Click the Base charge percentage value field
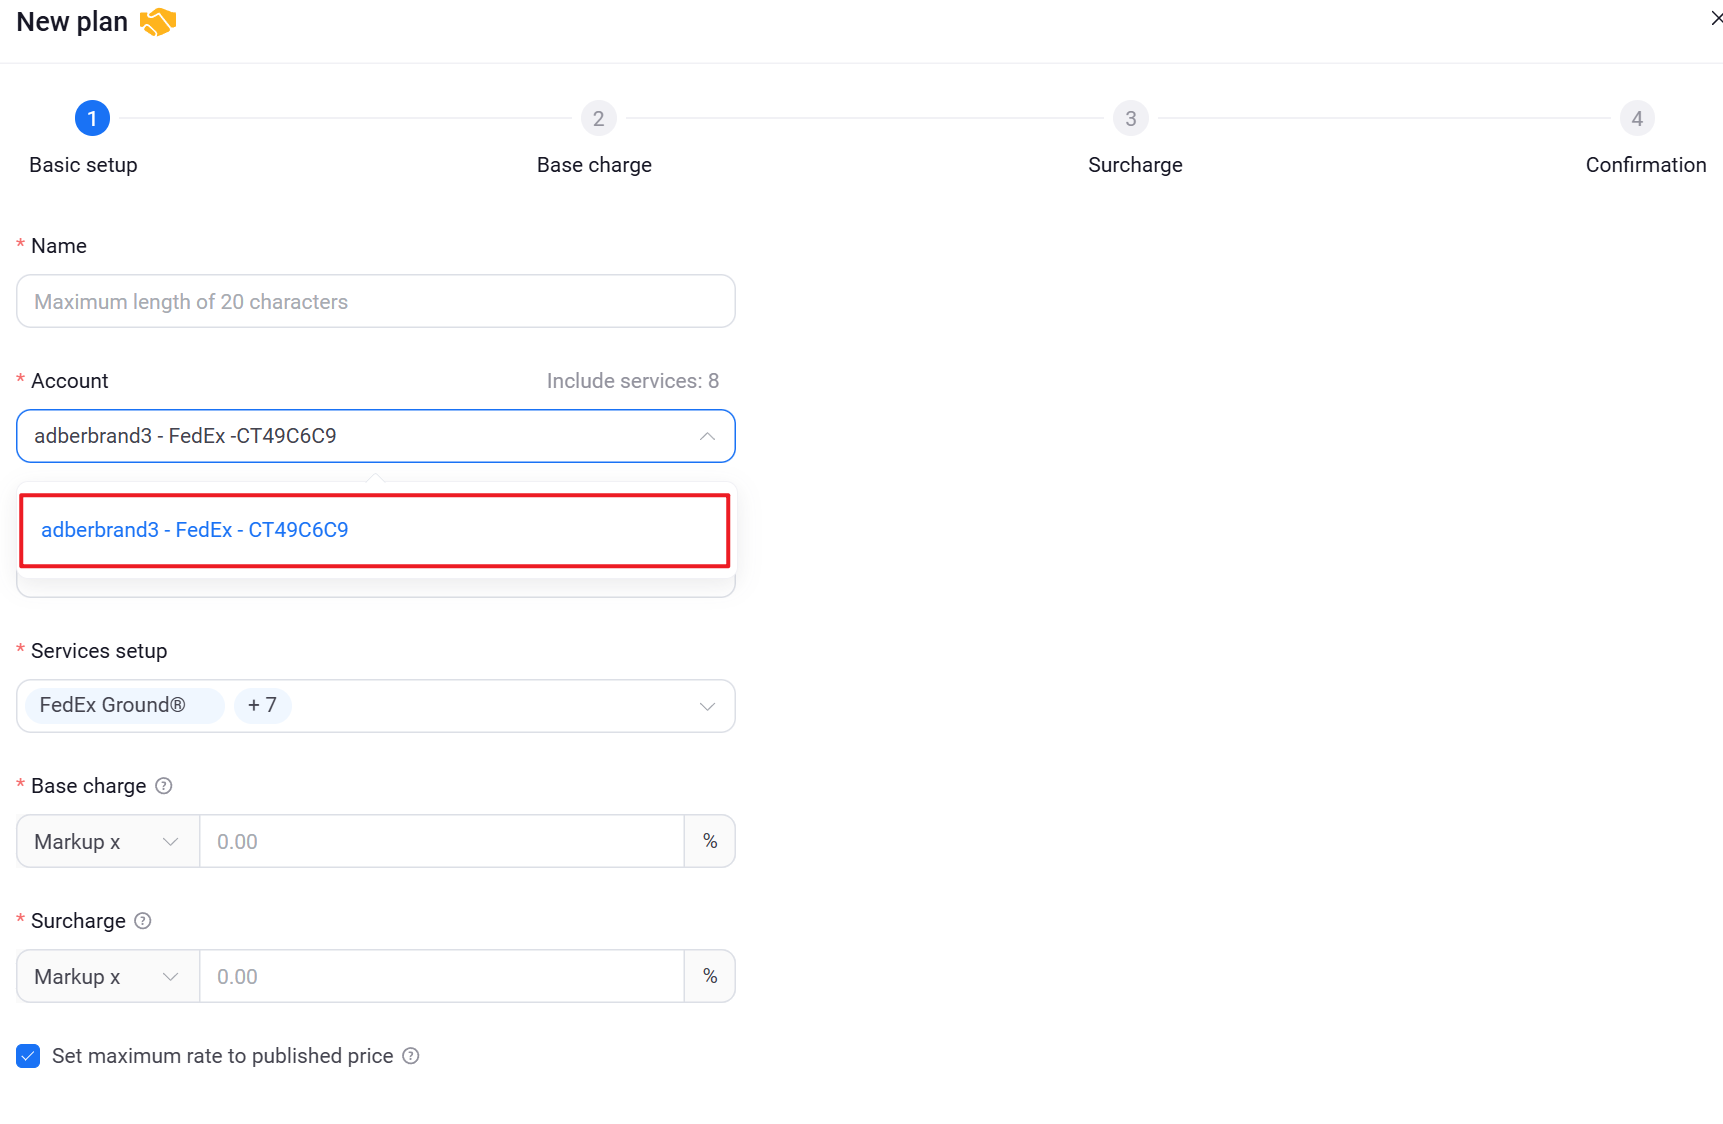1723x1124 pixels. pyautogui.click(x=441, y=842)
